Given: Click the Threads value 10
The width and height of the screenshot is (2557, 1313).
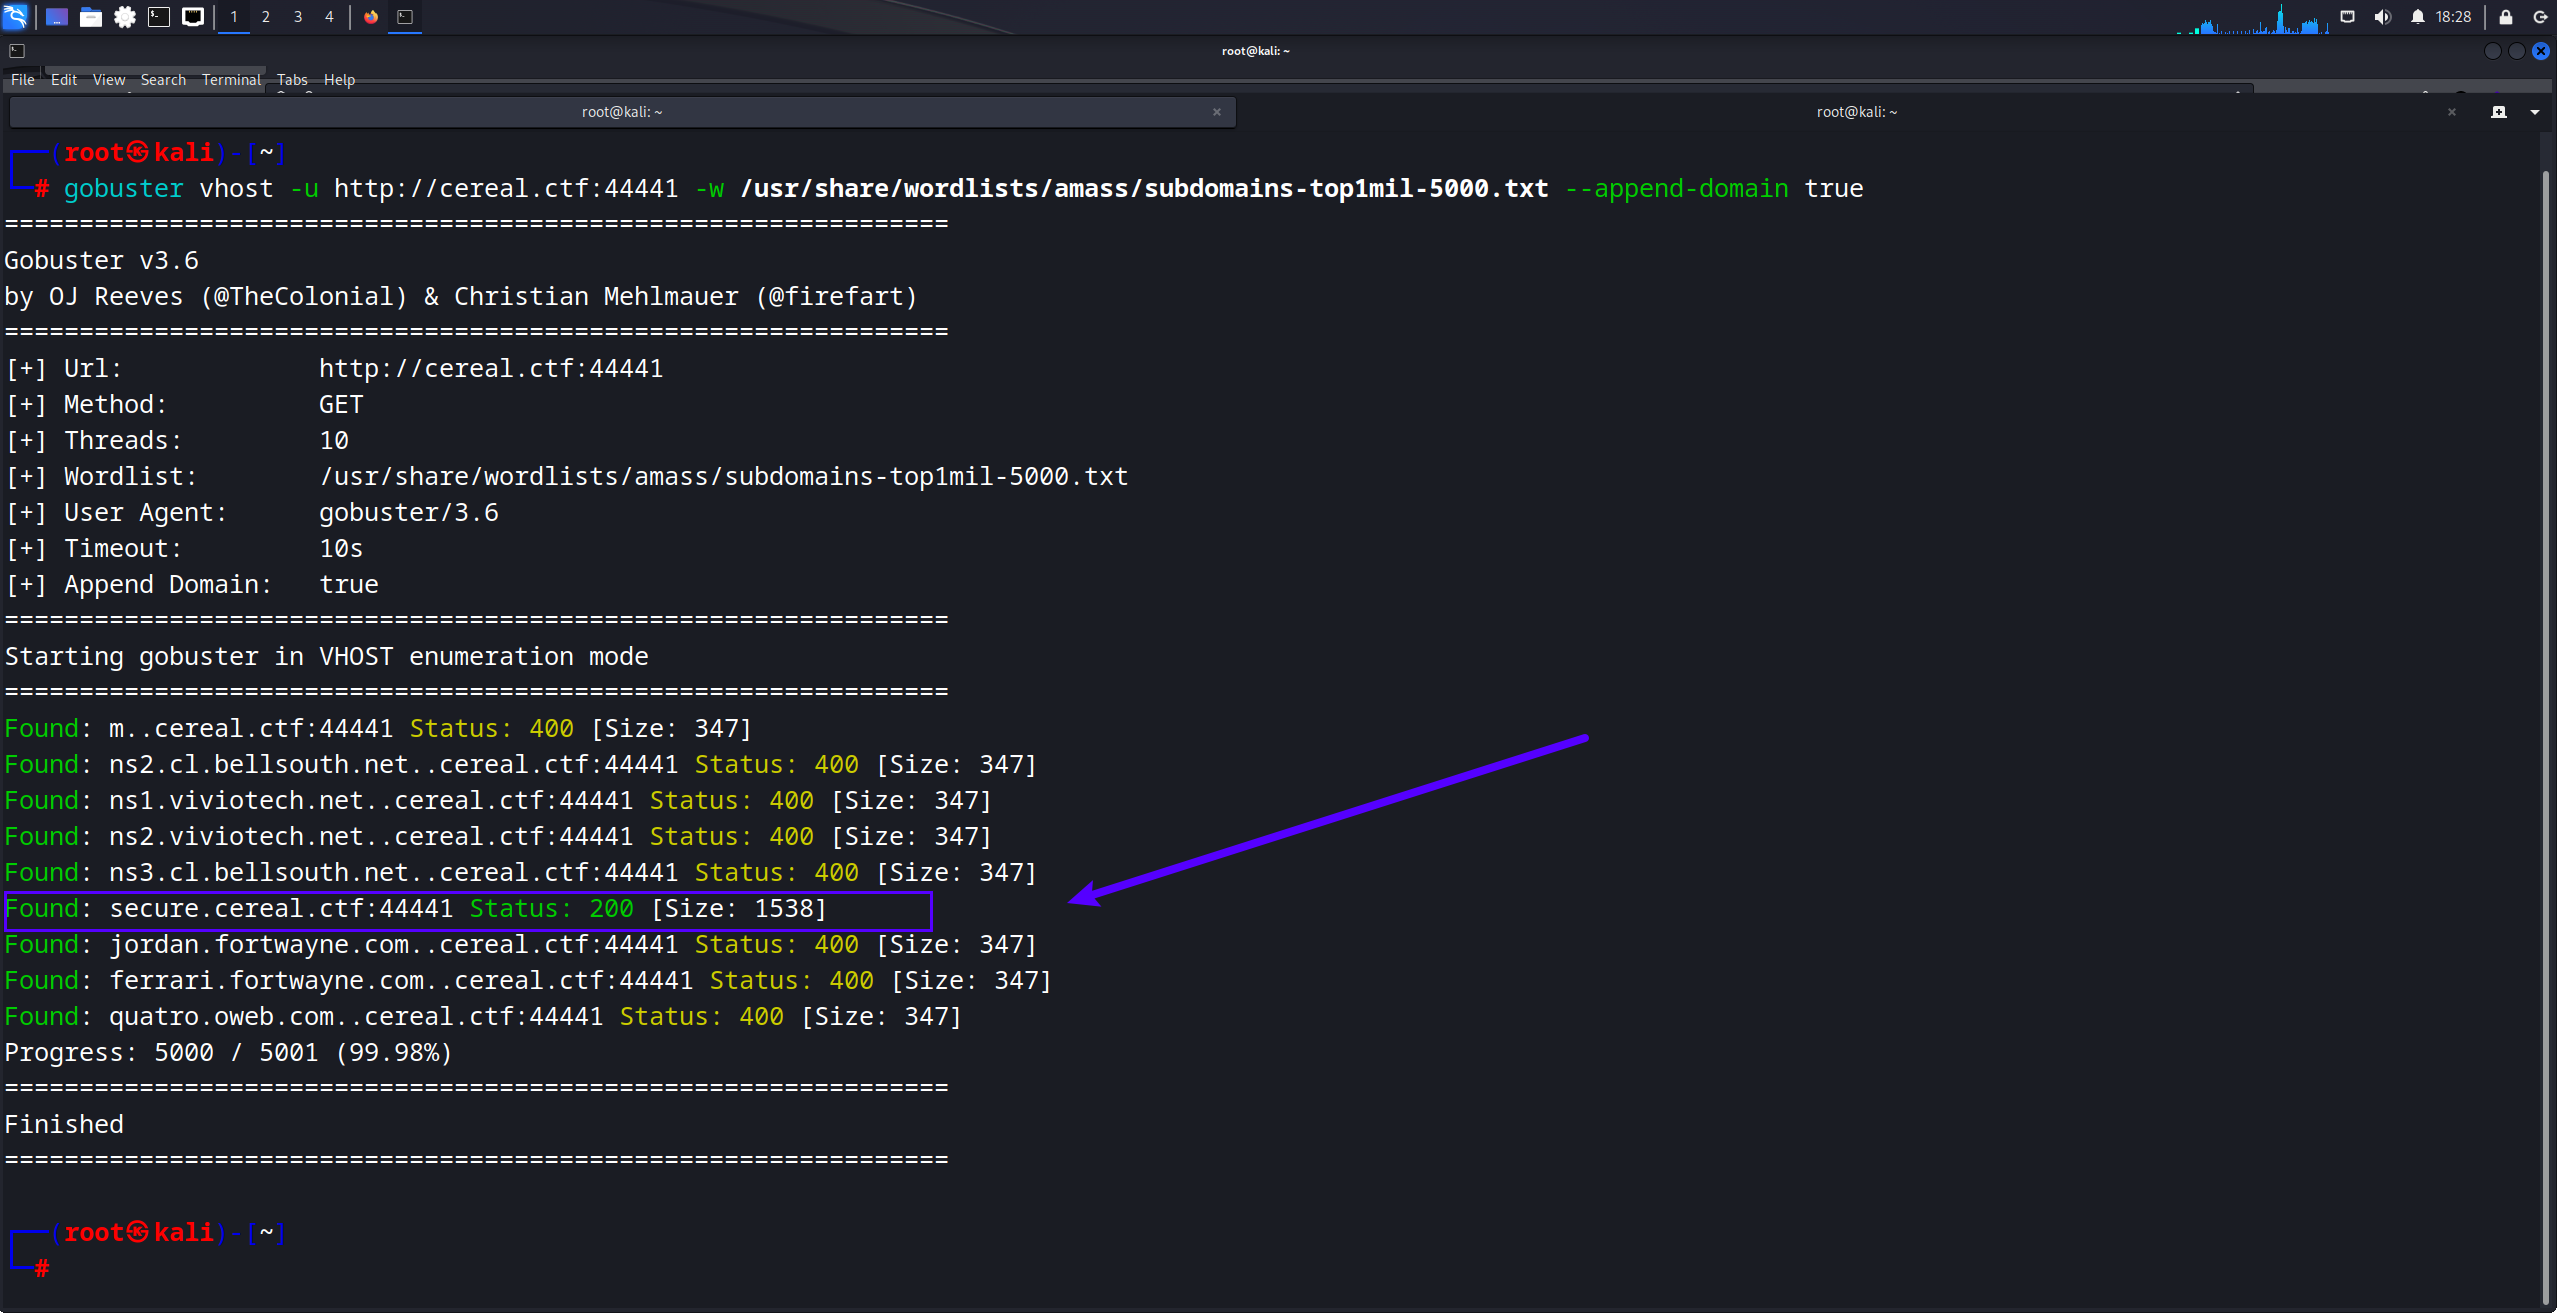Looking at the screenshot, I should [x=334, y=441].
